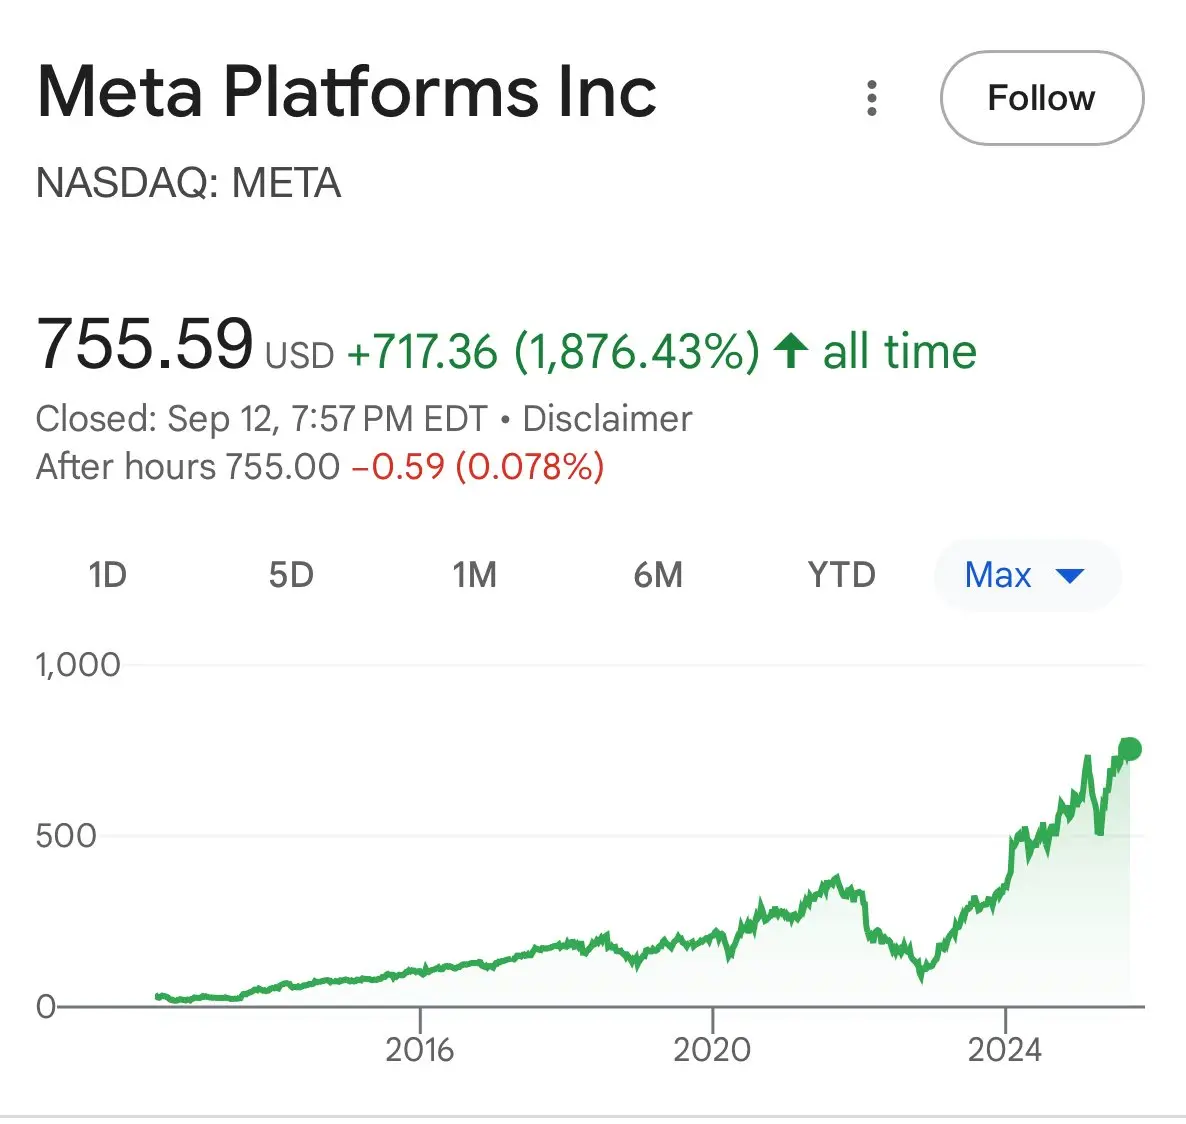Click the 2020 axis marker

pyautogui.click(x=712, y=1050)
